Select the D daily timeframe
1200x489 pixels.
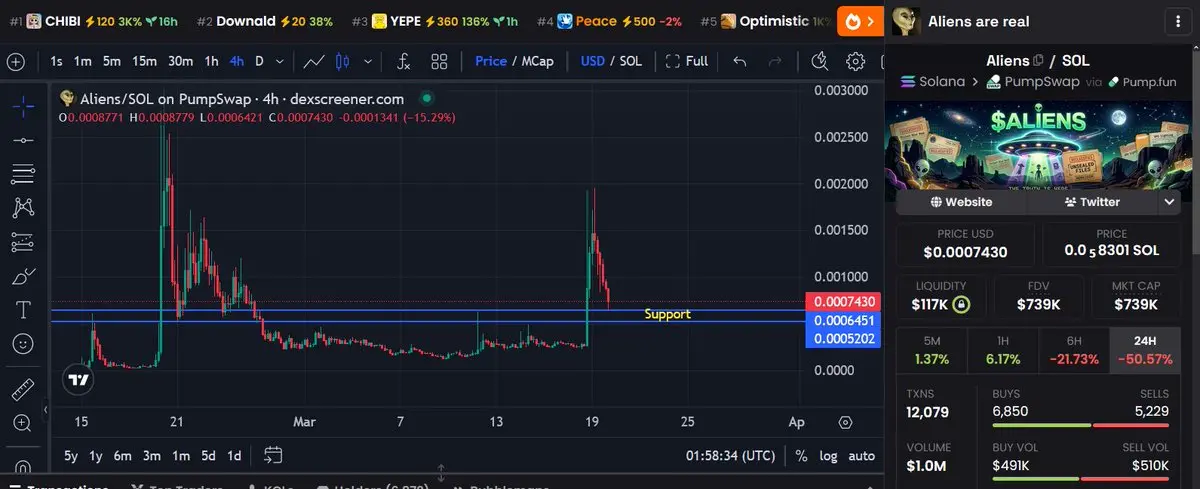point(260,61)
